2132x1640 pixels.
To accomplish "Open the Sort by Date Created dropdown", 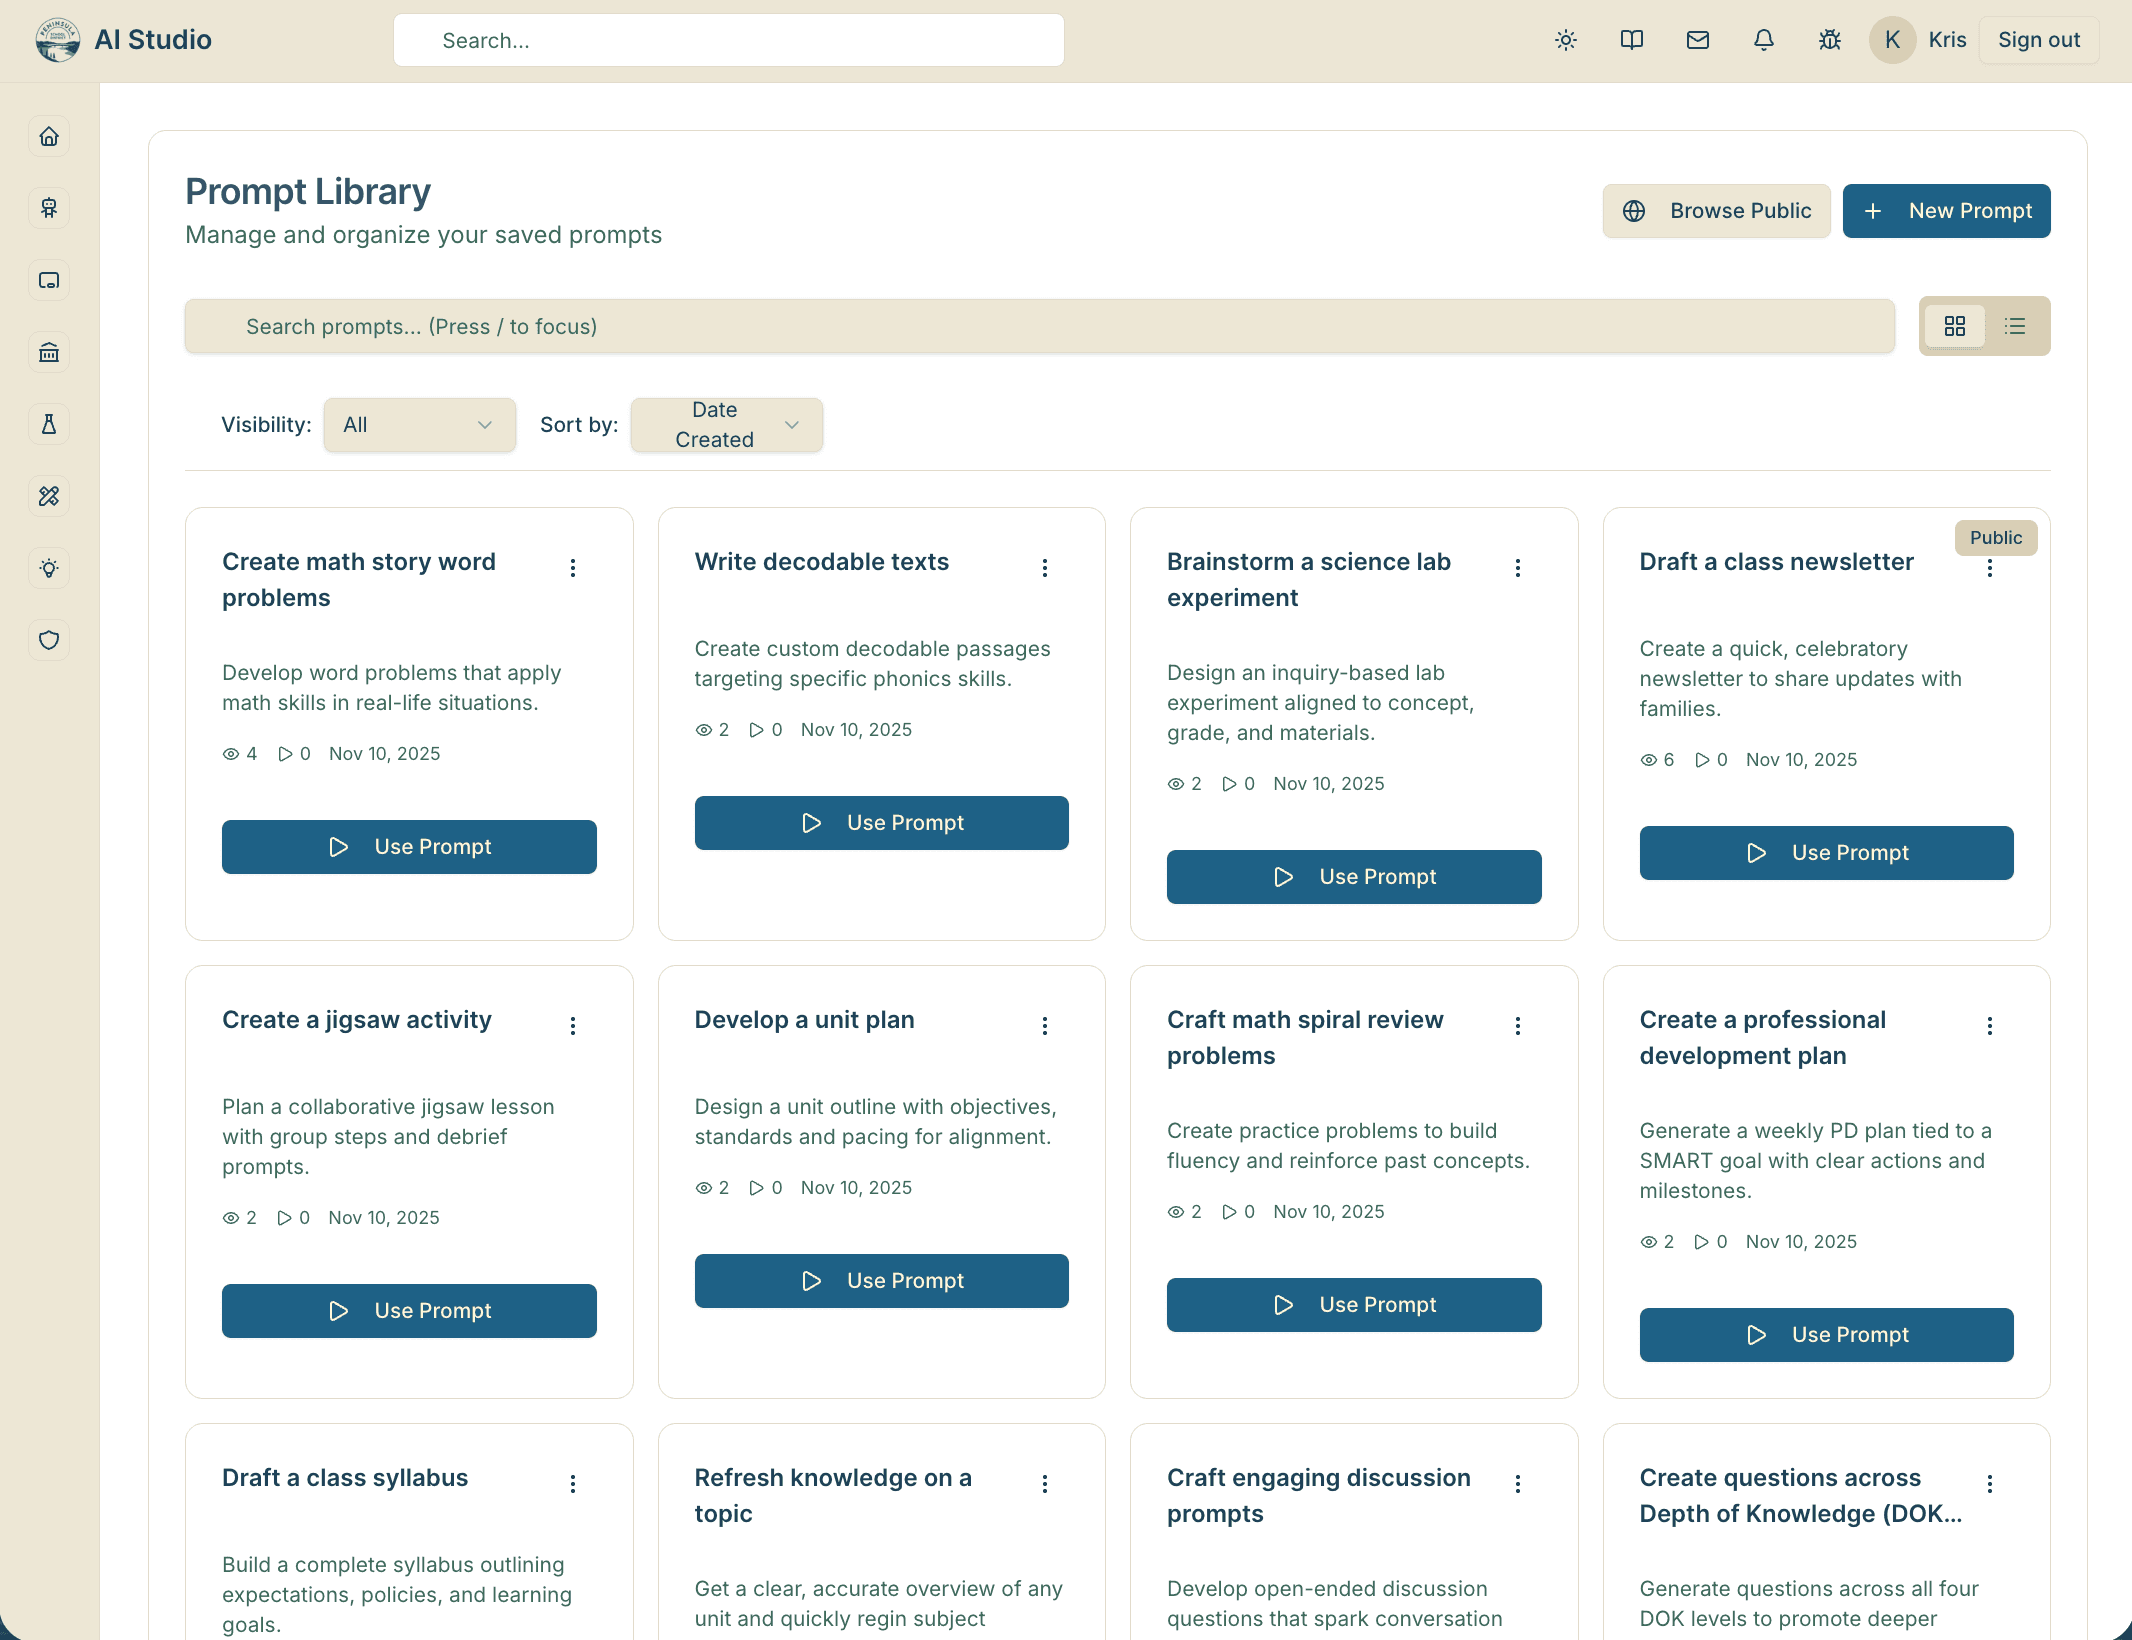I will click(726, 424).
